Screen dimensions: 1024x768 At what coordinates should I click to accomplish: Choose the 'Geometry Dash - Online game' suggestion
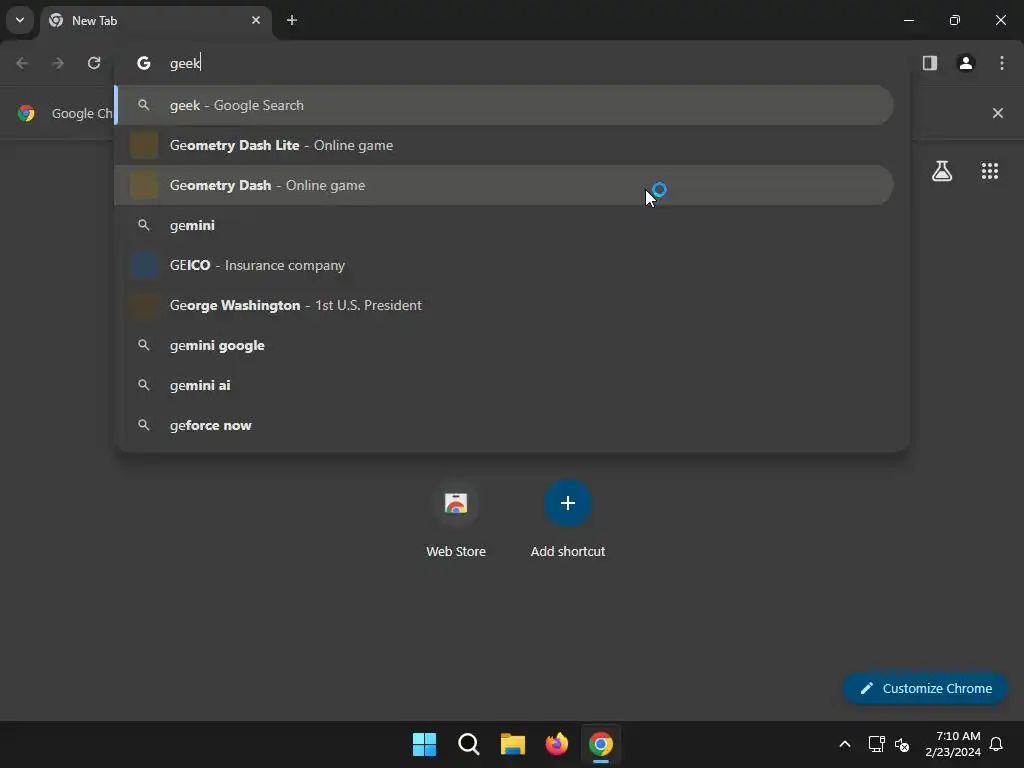504,185
